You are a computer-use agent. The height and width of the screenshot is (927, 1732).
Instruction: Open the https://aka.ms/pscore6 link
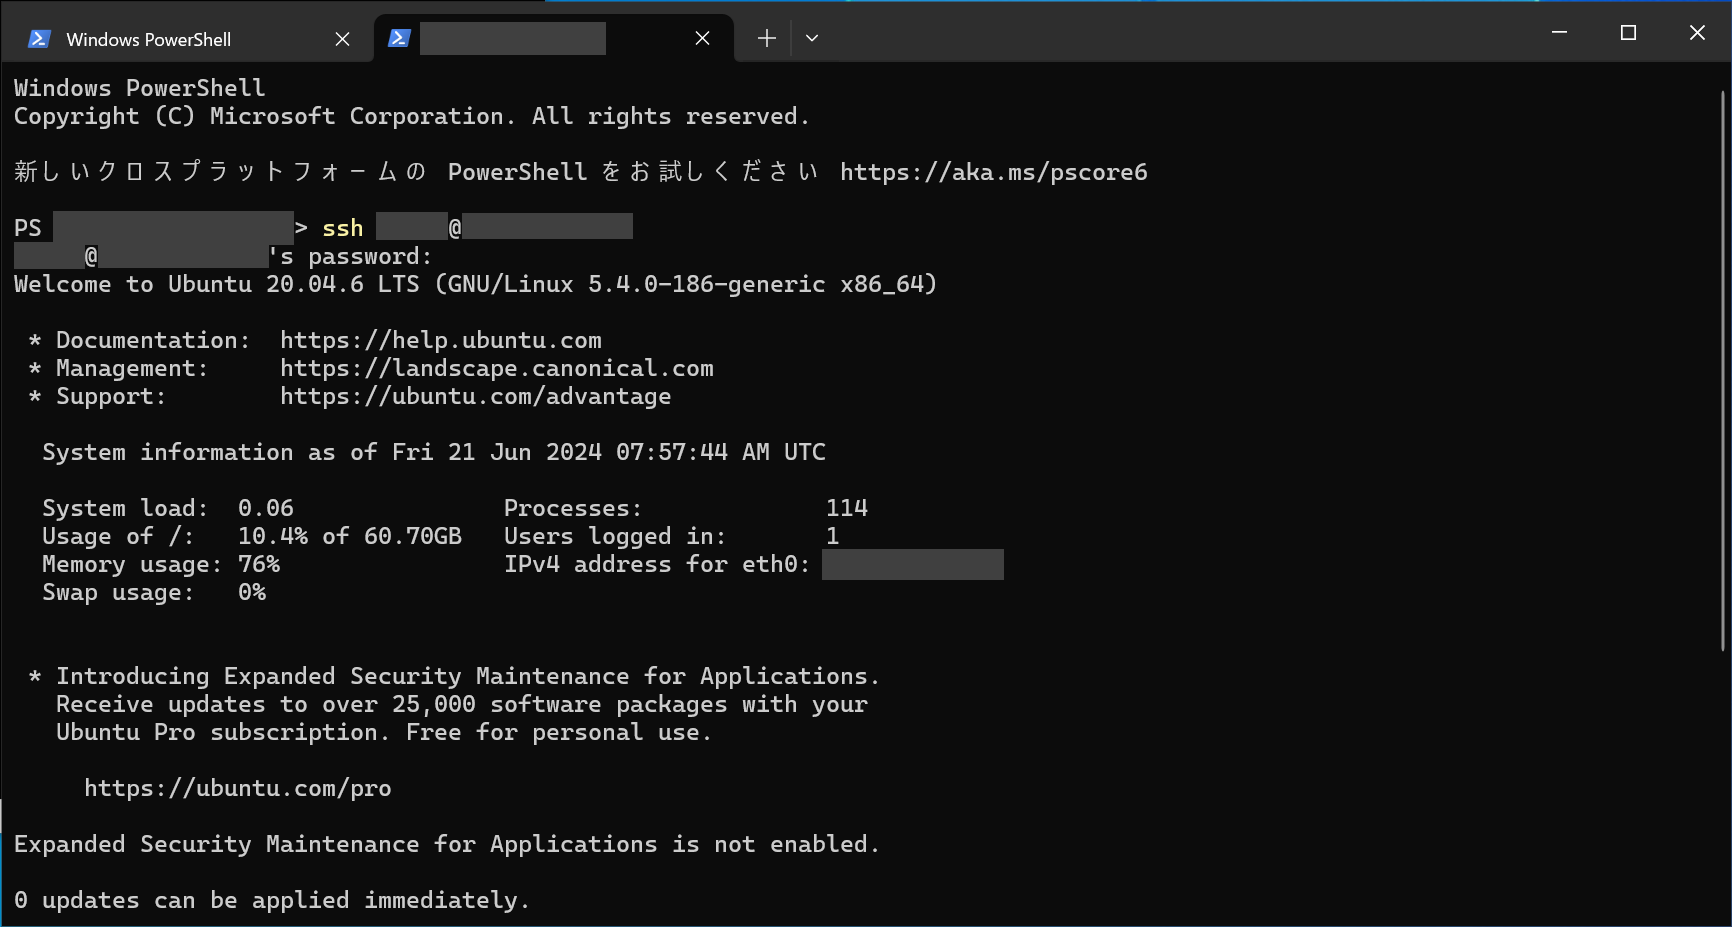click(993, 172)
